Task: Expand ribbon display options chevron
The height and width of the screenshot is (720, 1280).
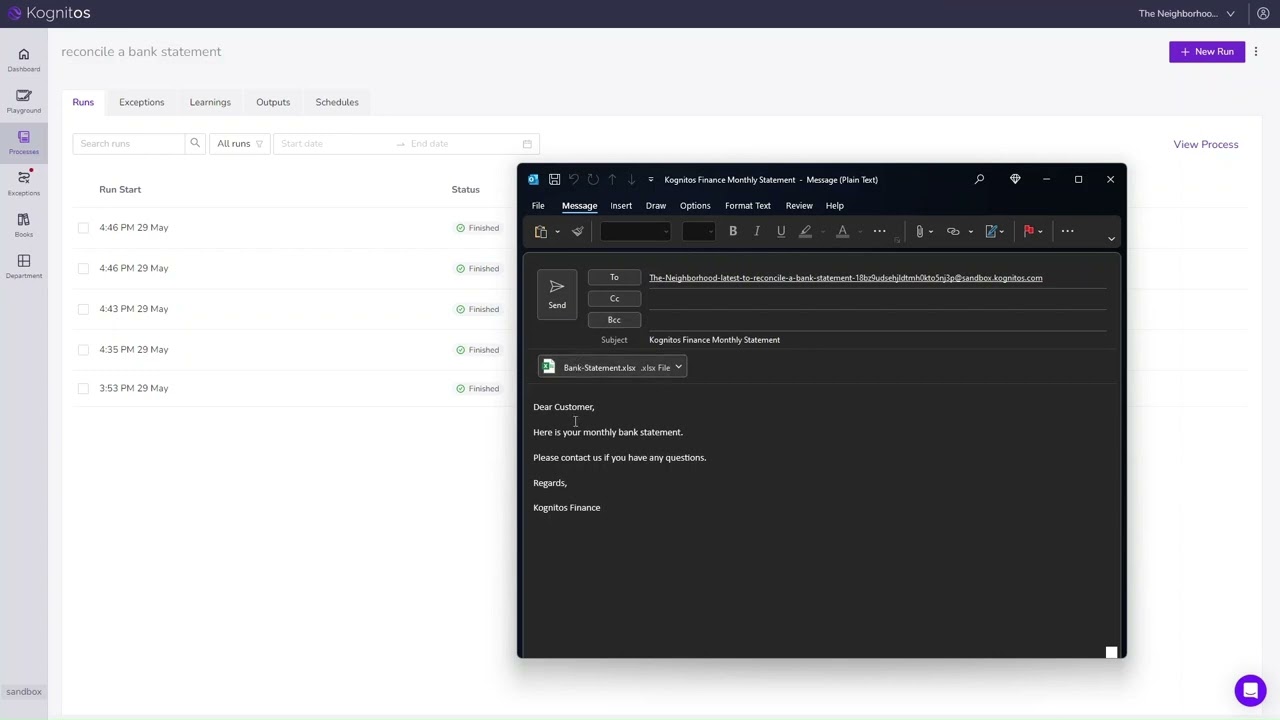Action: [1111, 239]
